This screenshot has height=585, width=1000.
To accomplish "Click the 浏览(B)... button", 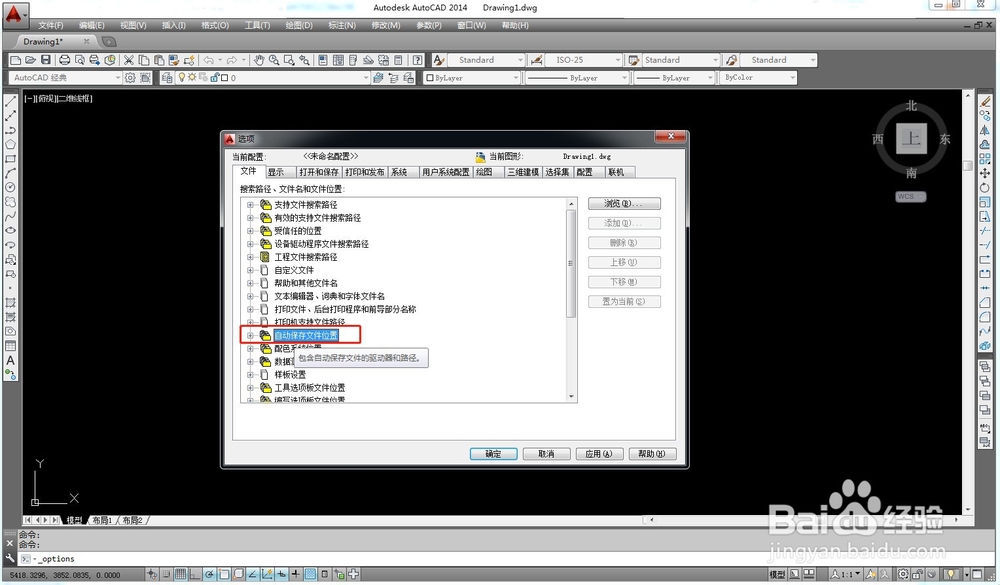I will coord(624,204).
